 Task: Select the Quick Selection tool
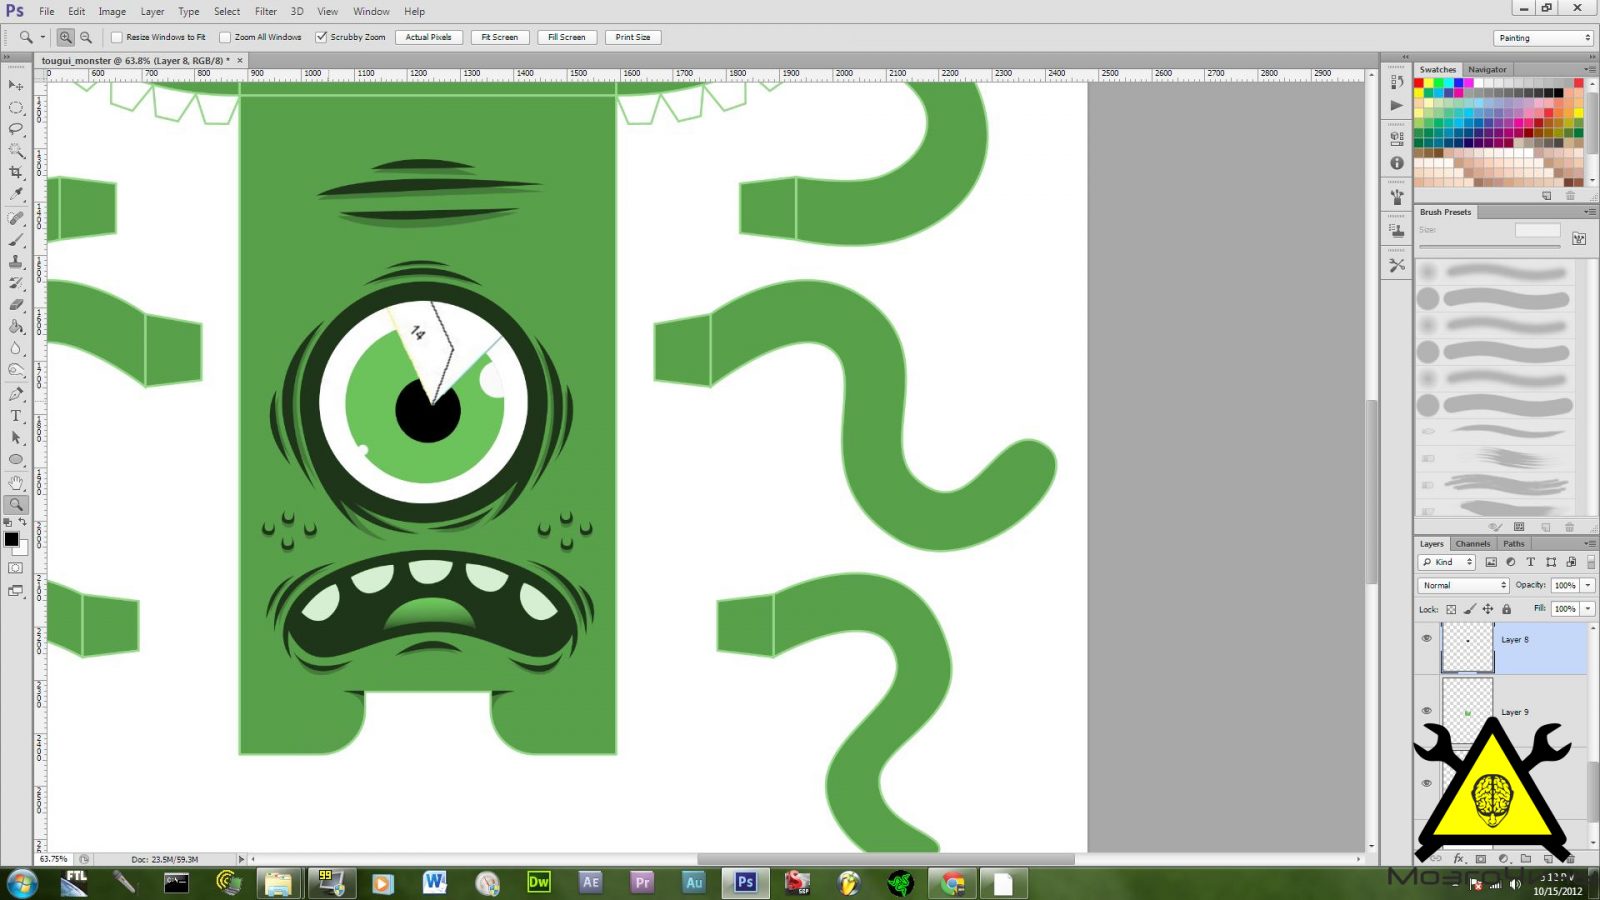(x=15, y=151)
